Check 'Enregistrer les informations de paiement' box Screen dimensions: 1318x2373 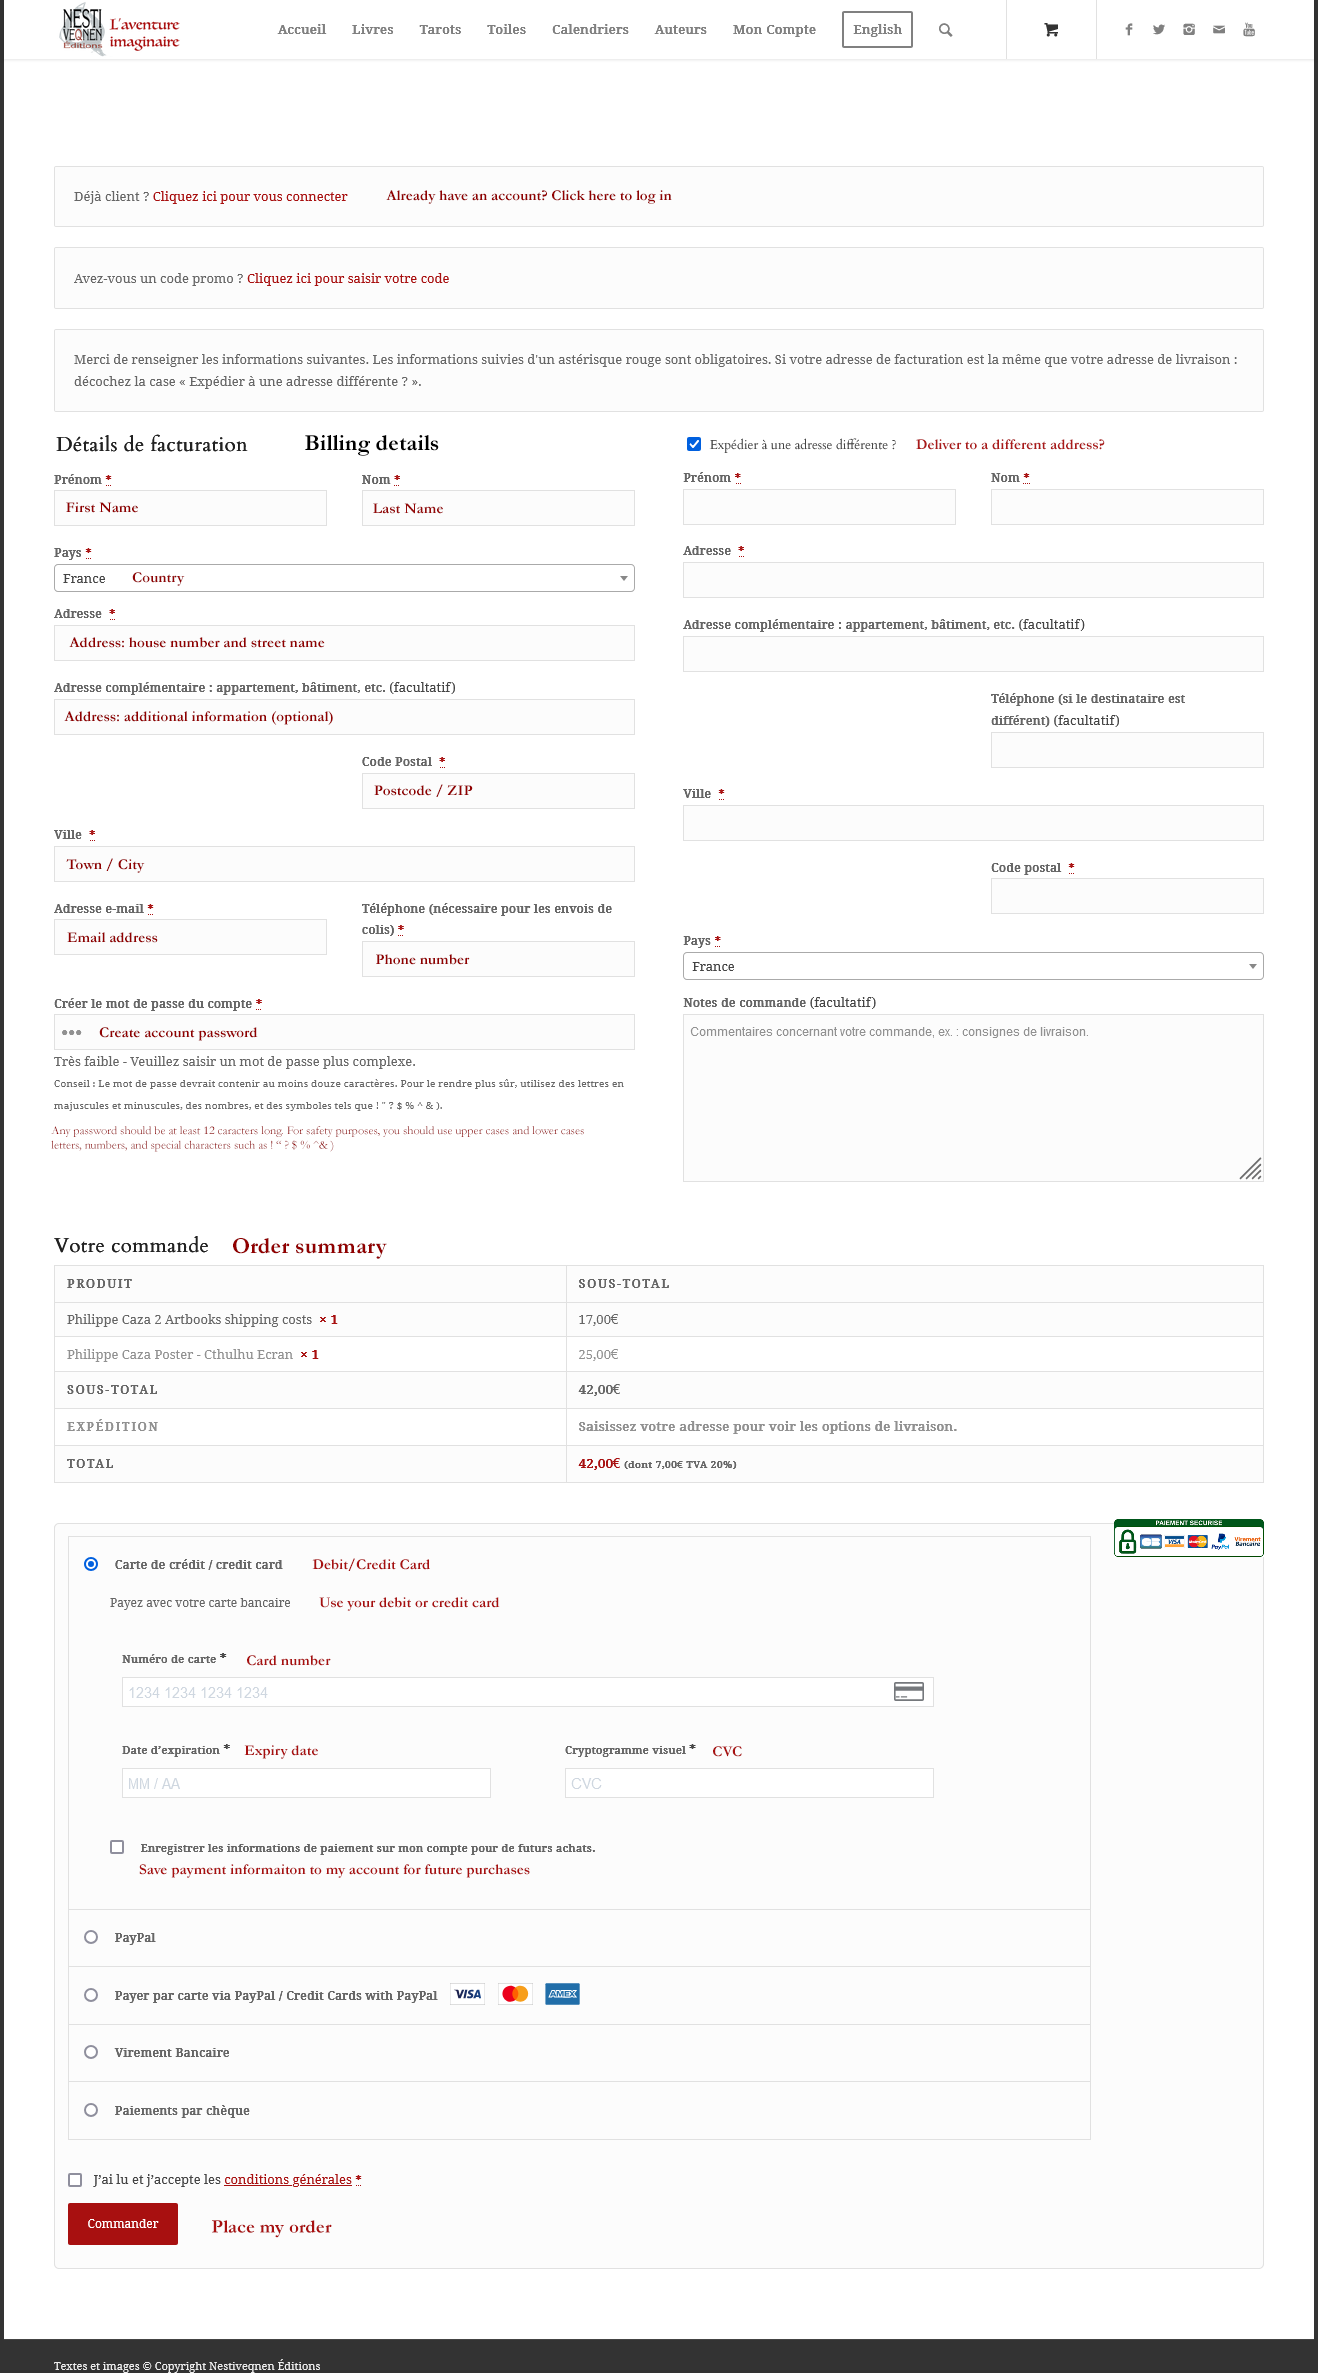click(117, 1847)
